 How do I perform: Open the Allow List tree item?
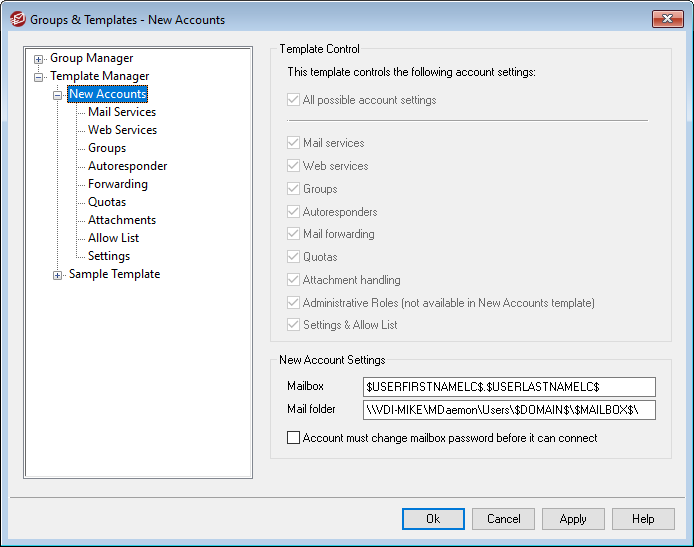click(113, 238)
